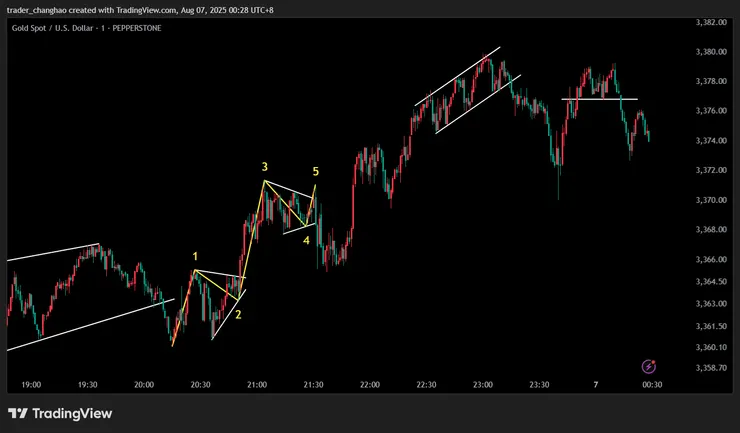
Task: Select the 3,382.00 price axis label
Action: (x=711, y=22)
